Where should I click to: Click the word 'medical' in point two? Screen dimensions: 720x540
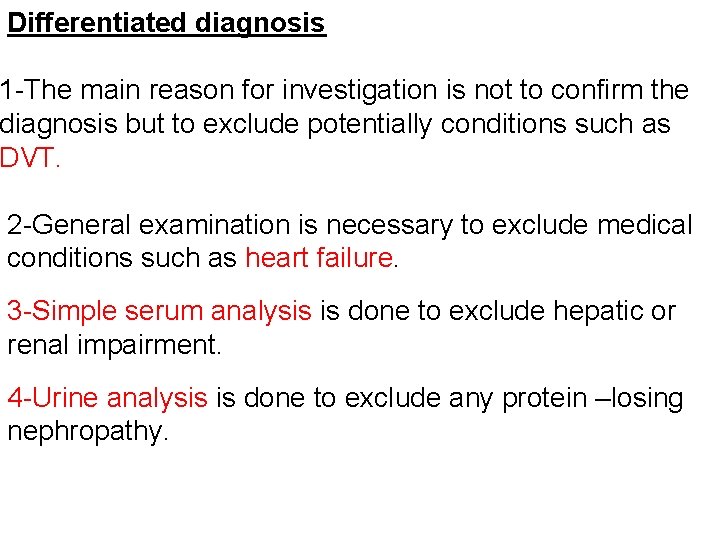[x=645, y=225]
